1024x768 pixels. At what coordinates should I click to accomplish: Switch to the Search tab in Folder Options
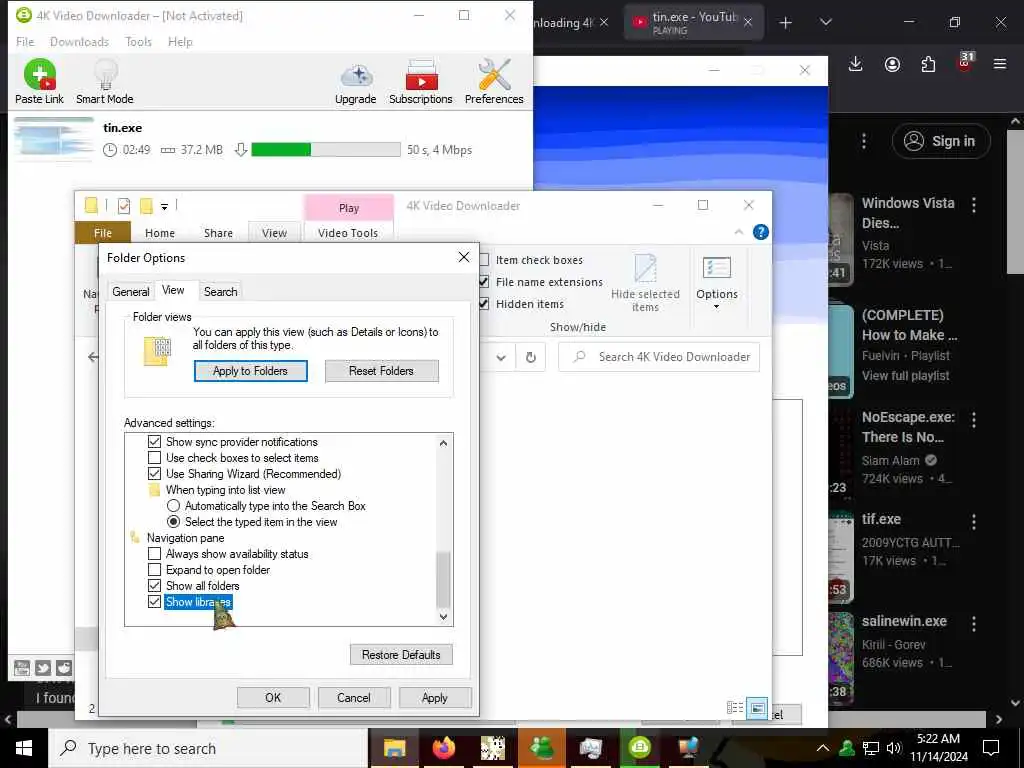(221, 292)
